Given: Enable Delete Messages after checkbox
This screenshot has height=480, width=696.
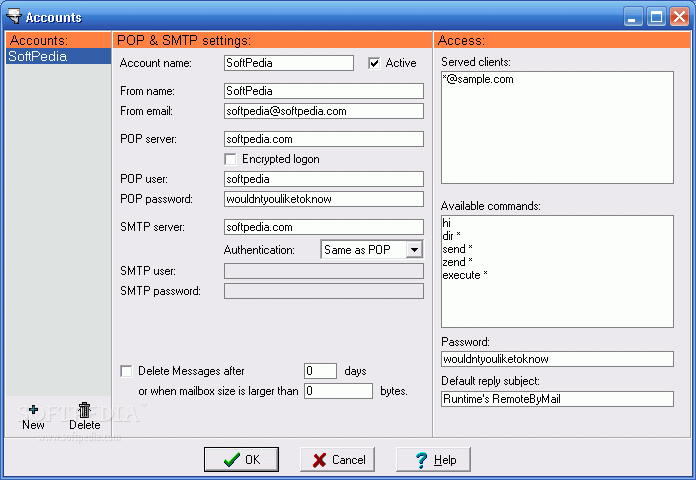Looking at the screenshot, I should (x=126, y=371).
